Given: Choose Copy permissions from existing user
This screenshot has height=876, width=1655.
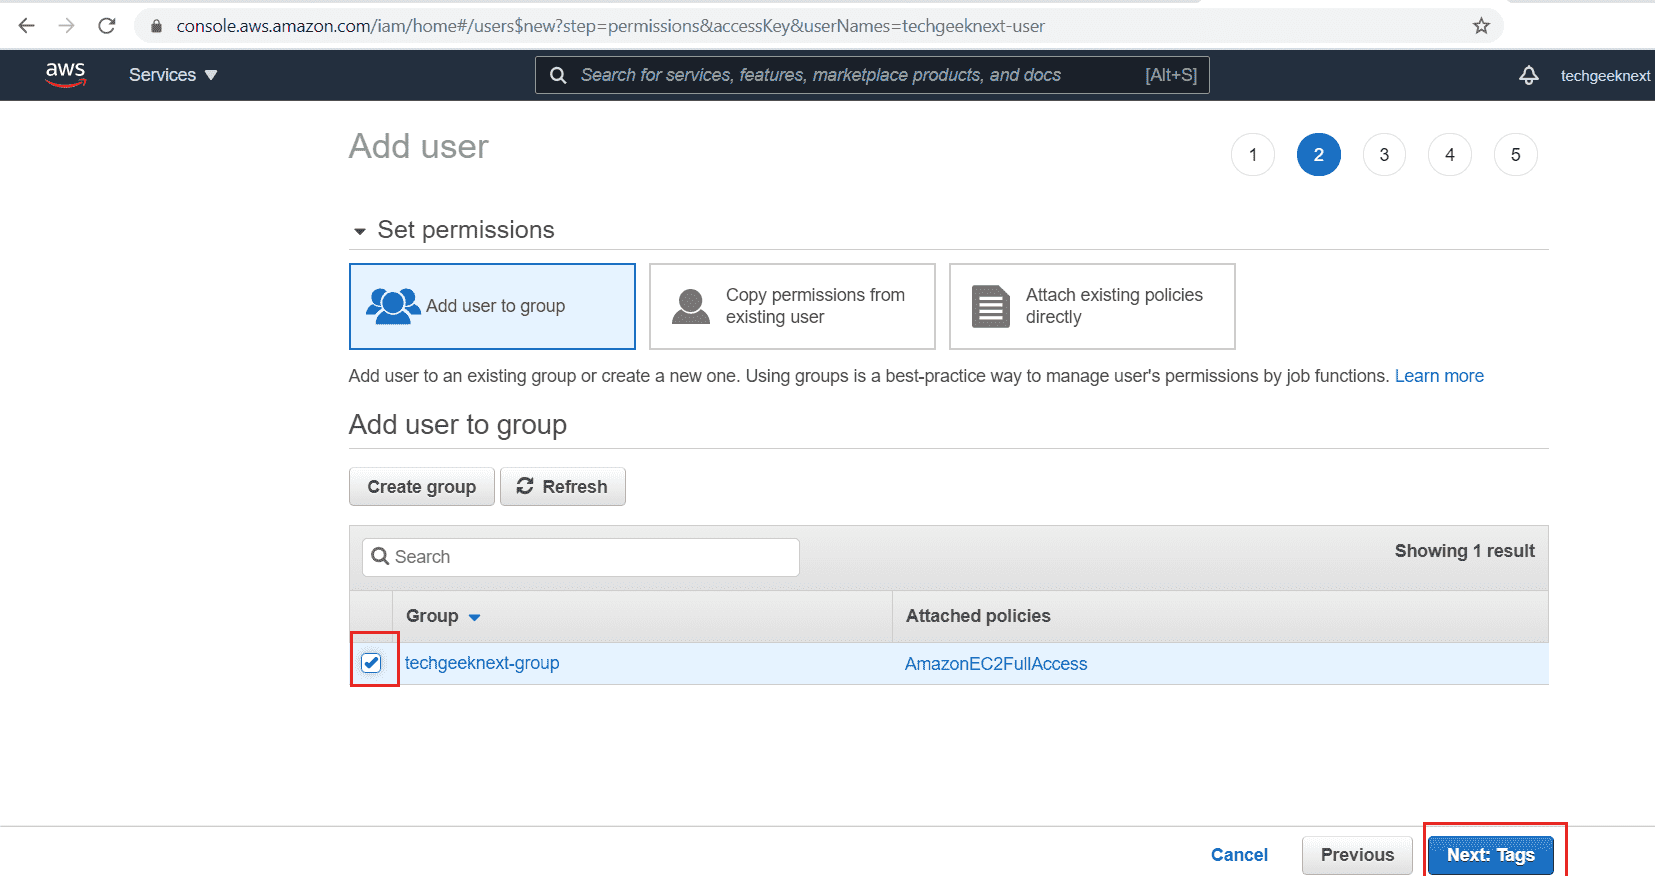Looking at the screenshot, I should [792, 306].
